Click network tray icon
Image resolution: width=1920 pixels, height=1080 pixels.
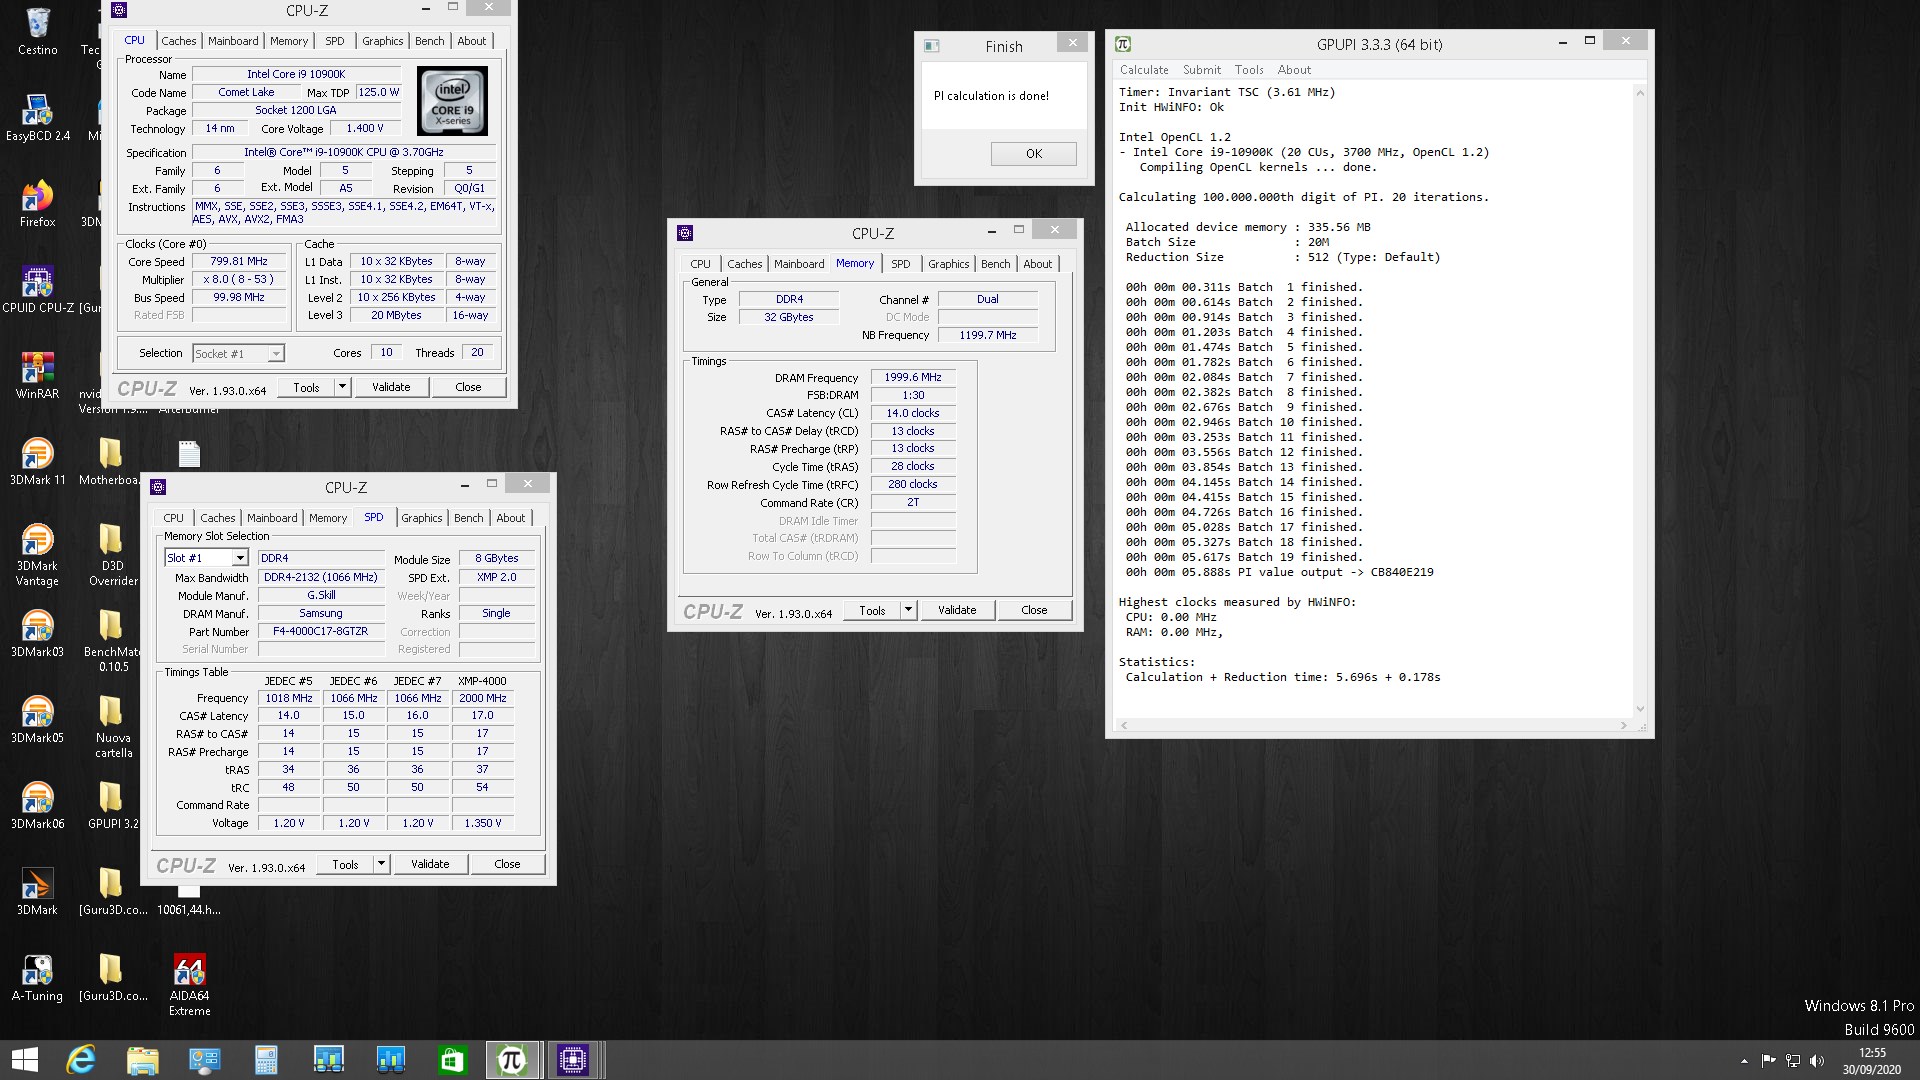pyautogui.click(x=1793, y=1061)
